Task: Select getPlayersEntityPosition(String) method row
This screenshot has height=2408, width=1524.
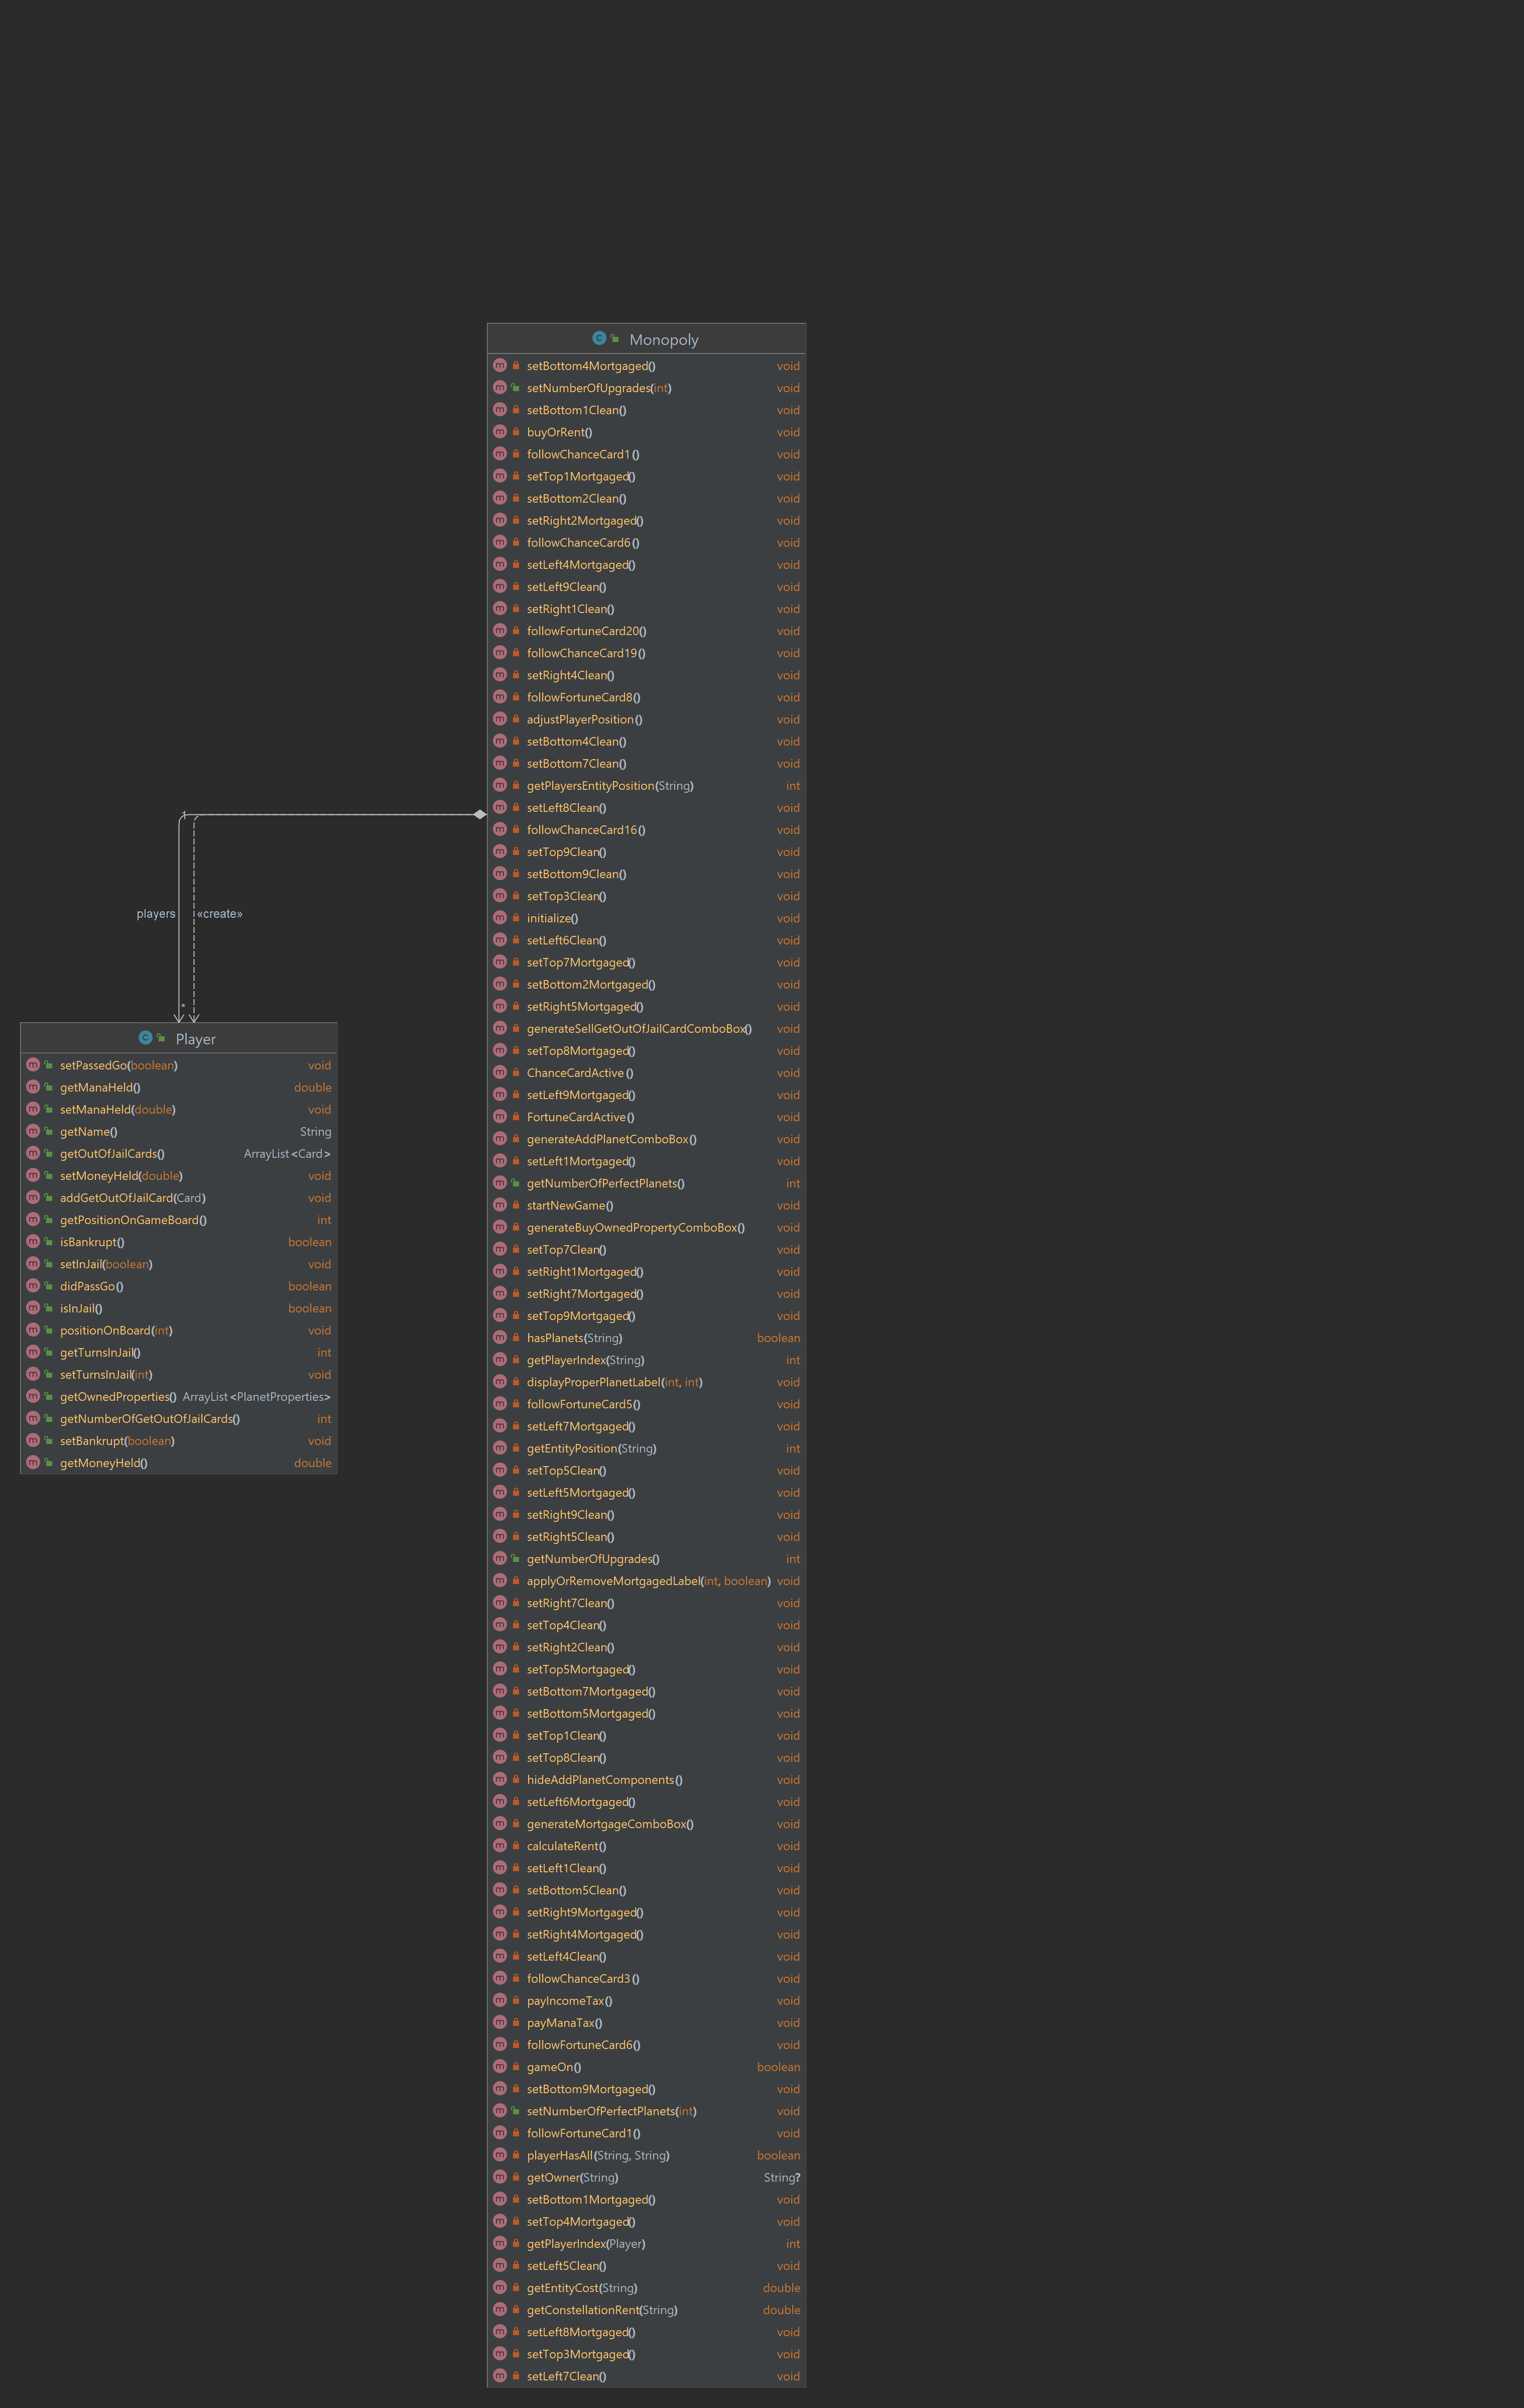Action: (x=610, y=786)
